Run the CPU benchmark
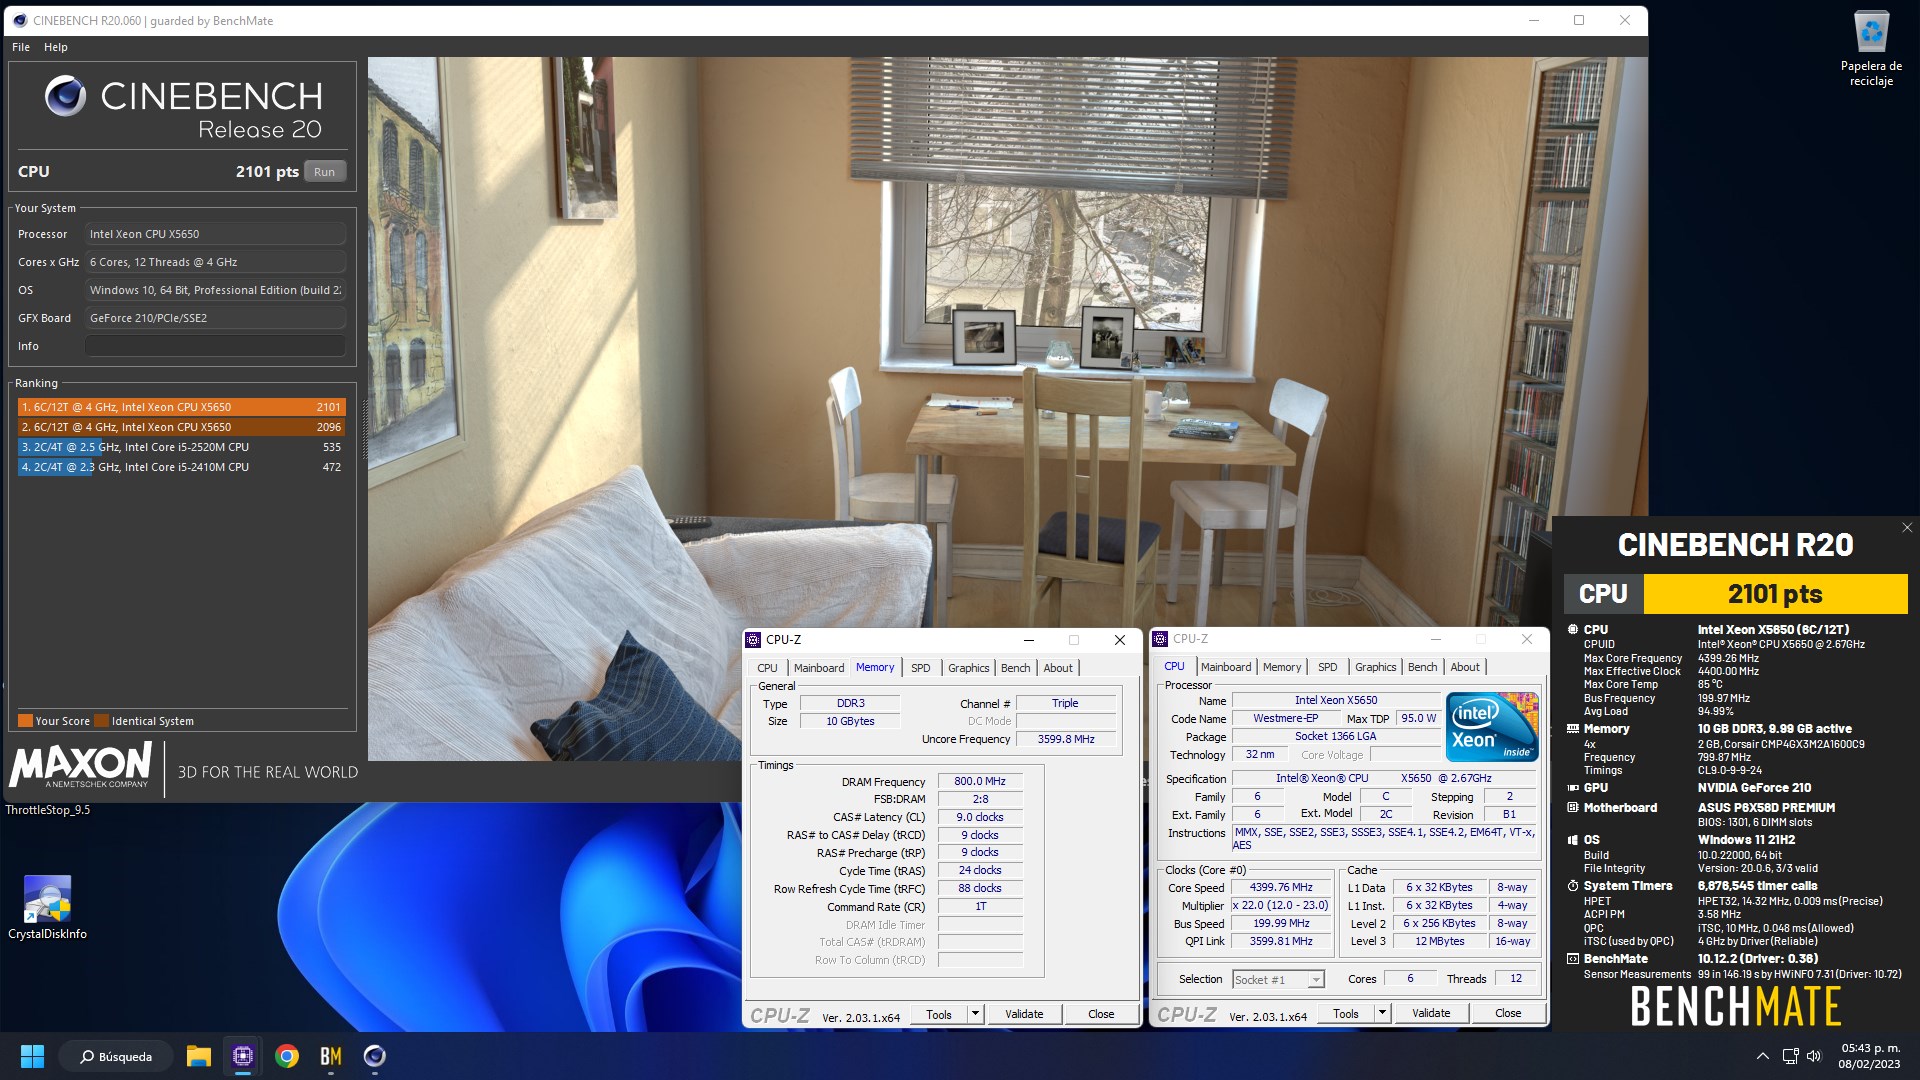1920x1080 pixels. (324, 172)
